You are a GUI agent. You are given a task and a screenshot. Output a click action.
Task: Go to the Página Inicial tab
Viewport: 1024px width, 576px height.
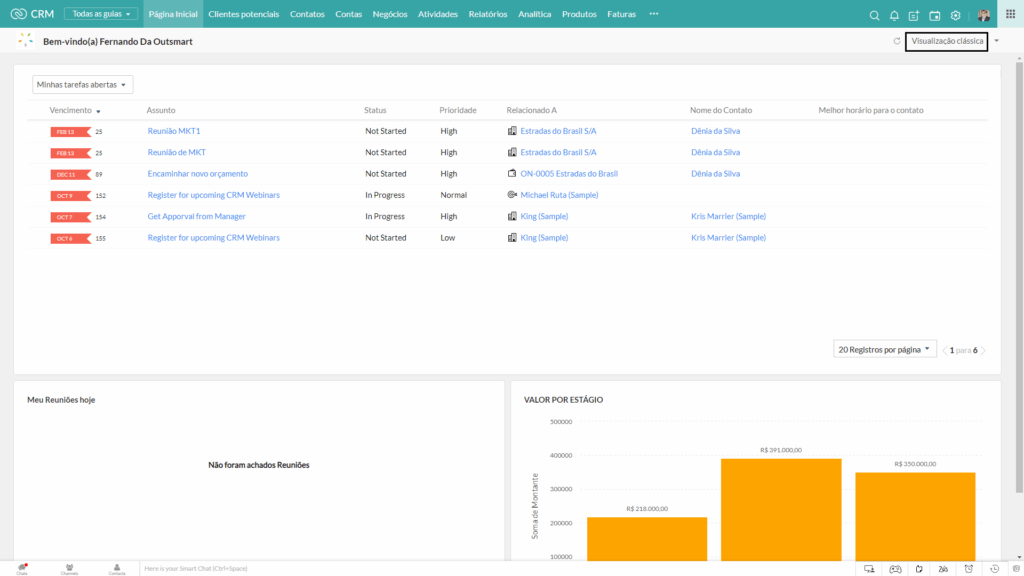(x=173, y=14)
